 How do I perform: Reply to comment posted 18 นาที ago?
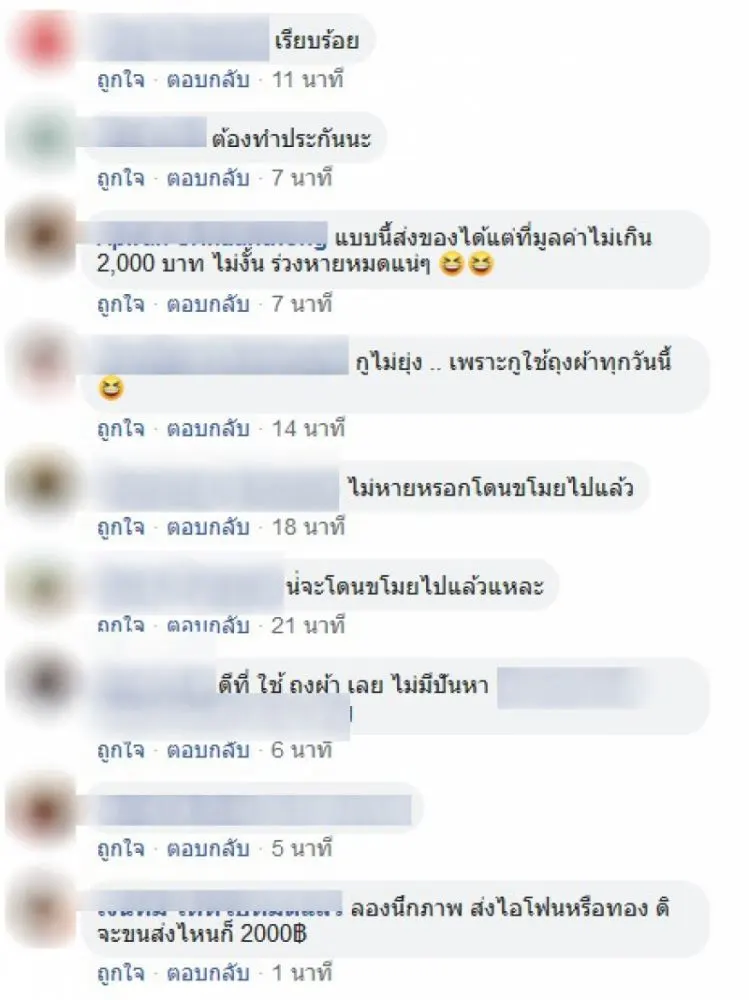point(208,527)
